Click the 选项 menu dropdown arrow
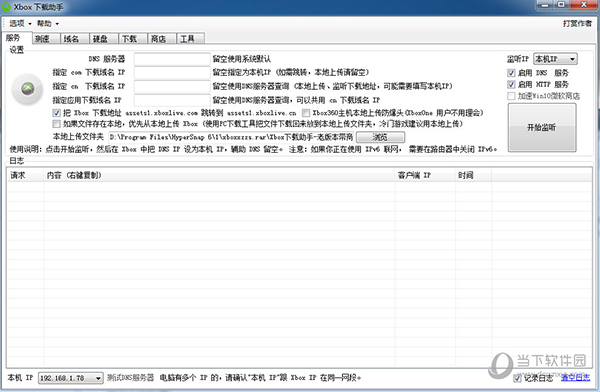This screenshot has width=600, height=392. [30, 24]
